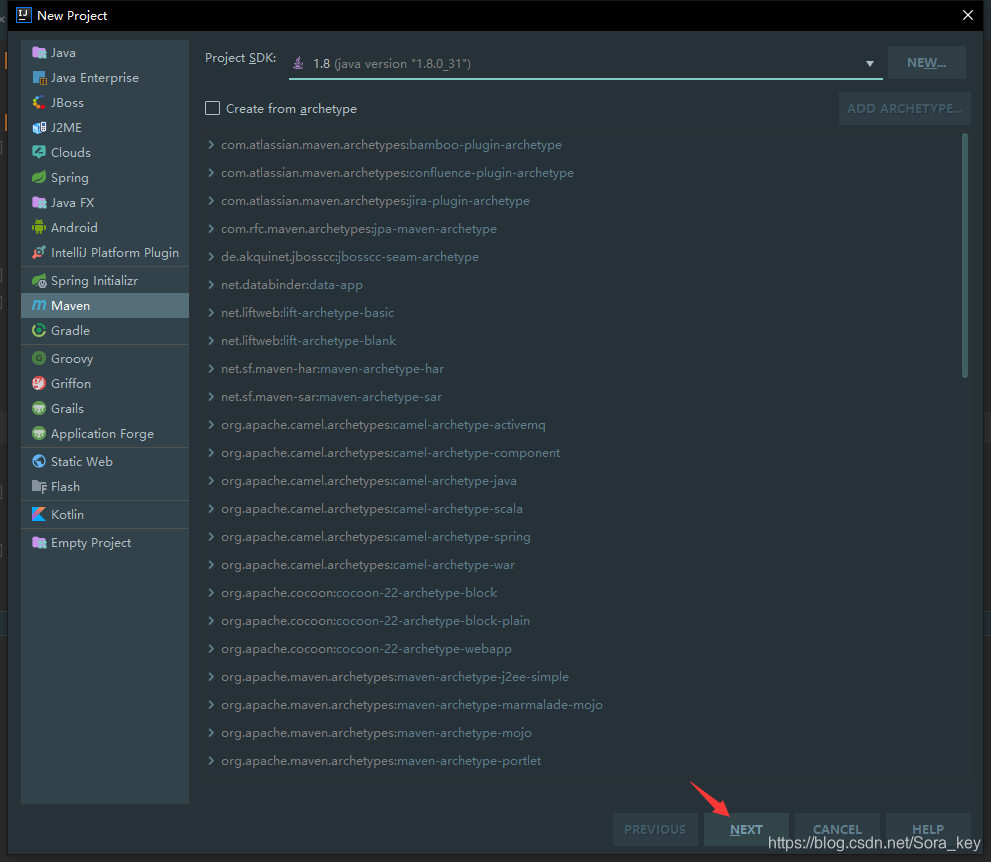Choose Spring Initializr project type label

pyautogui.click(x=94, y=281)
